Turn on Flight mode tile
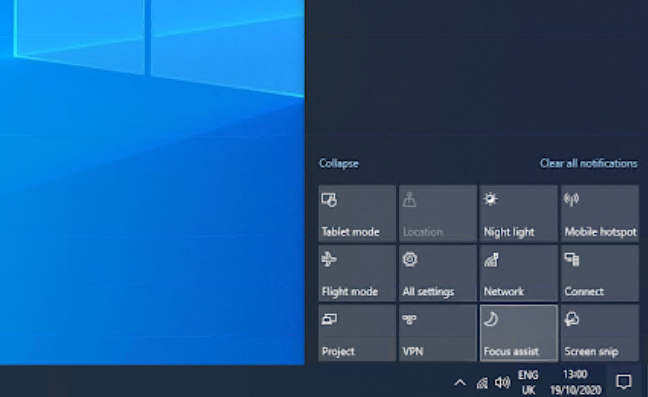The image size is (648, 397). [357, 273]
